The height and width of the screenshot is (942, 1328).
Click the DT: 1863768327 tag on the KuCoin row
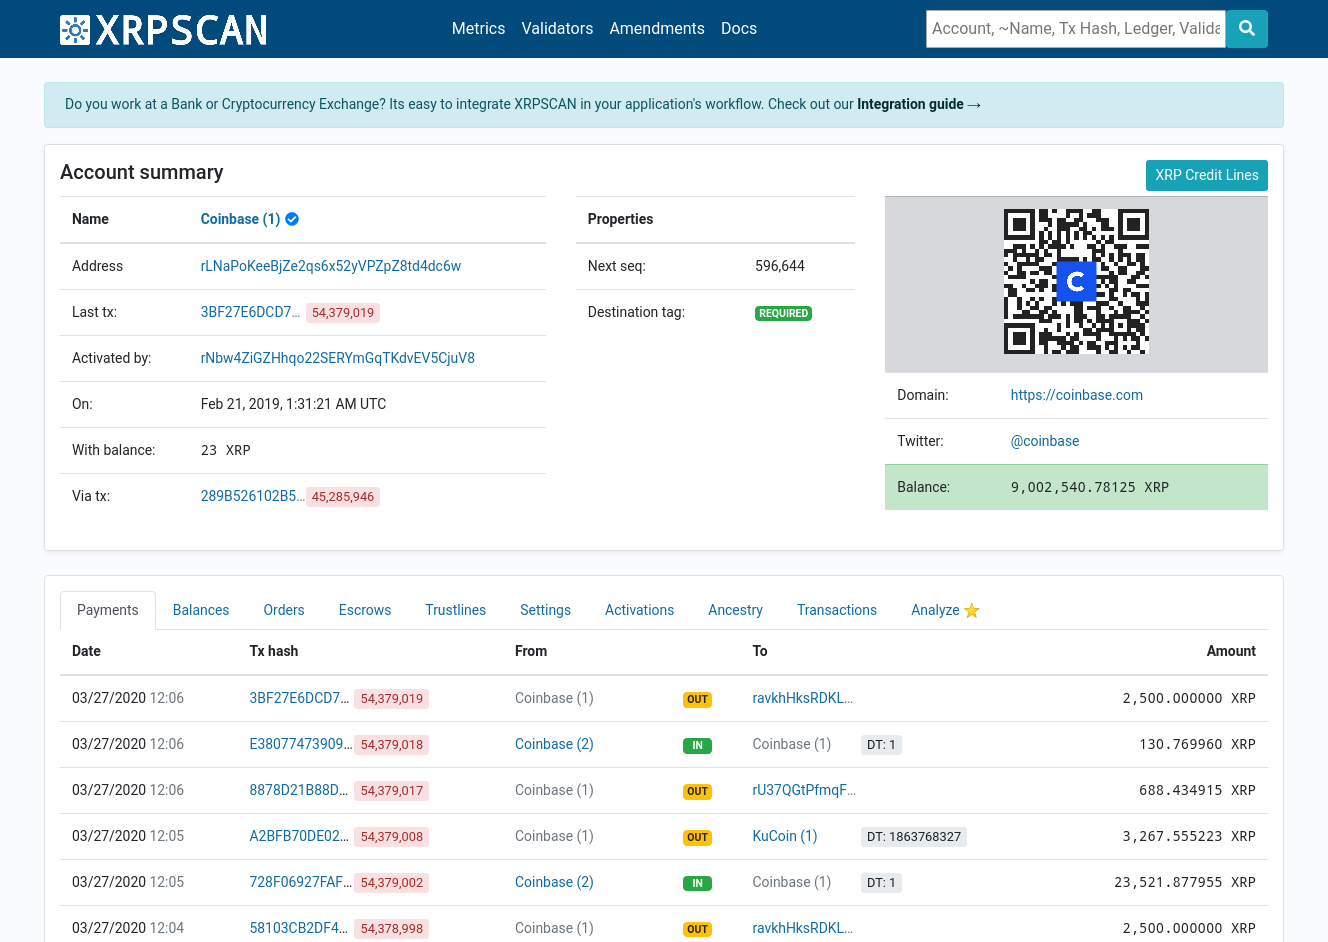coord(914,836)
